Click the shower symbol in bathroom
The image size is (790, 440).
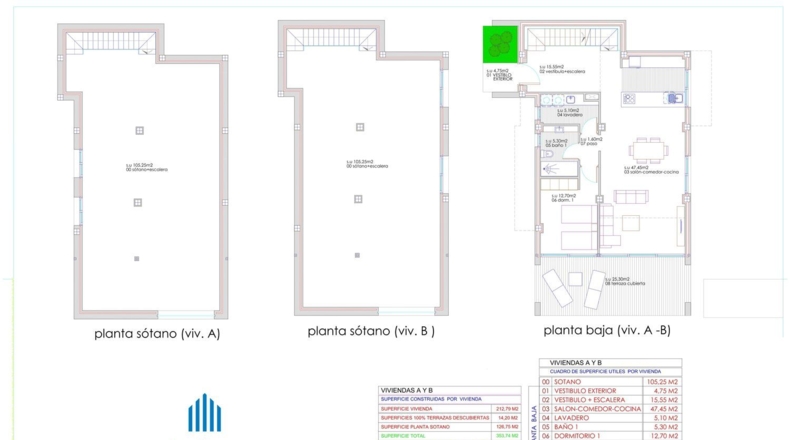click(551, 169)
